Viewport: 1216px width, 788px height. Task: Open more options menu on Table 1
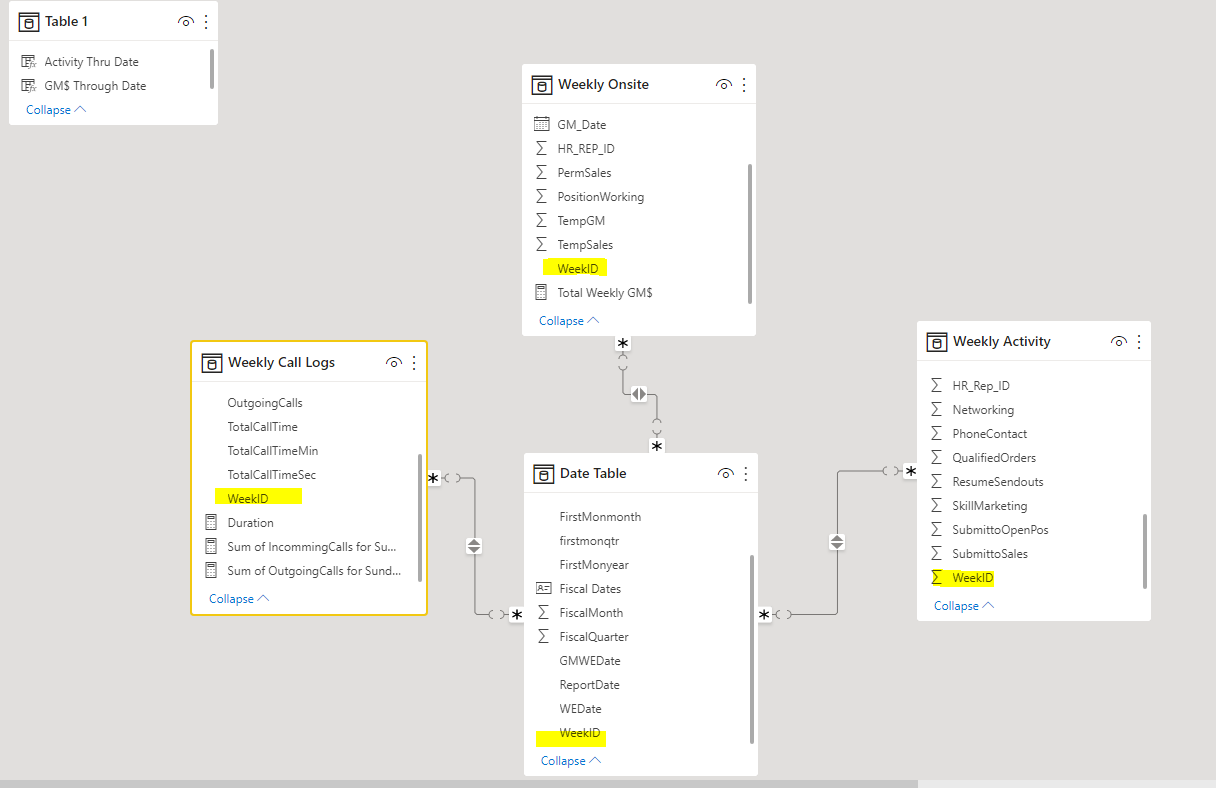(206, 21)
